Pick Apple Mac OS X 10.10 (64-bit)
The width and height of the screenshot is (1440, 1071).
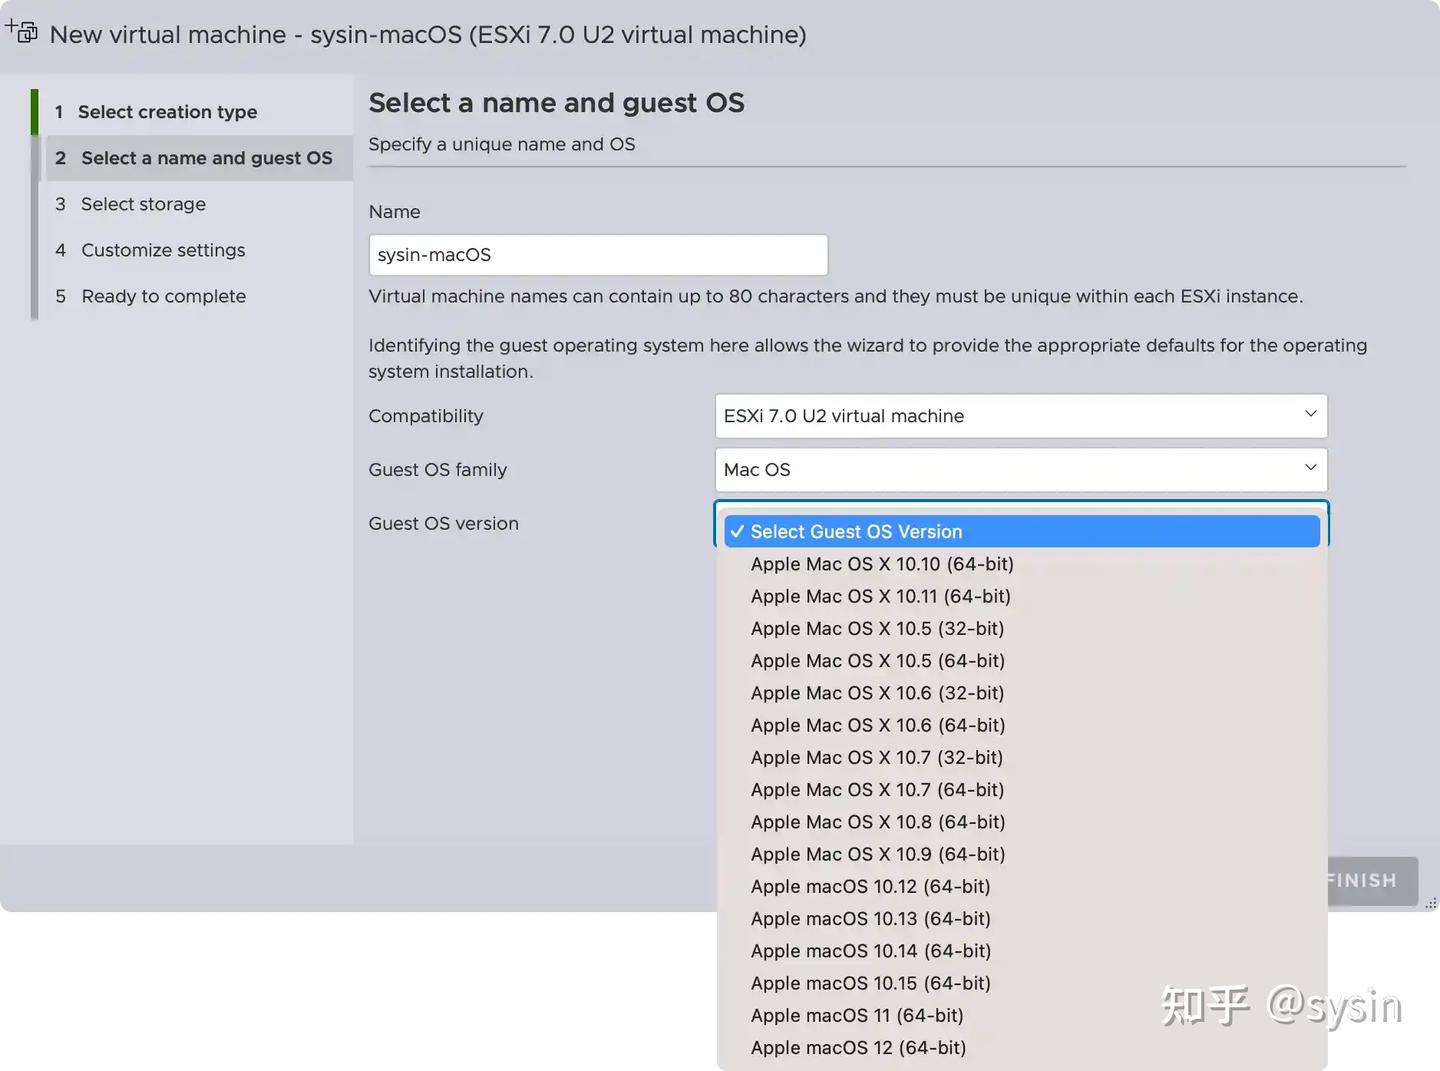coord(881,564)
